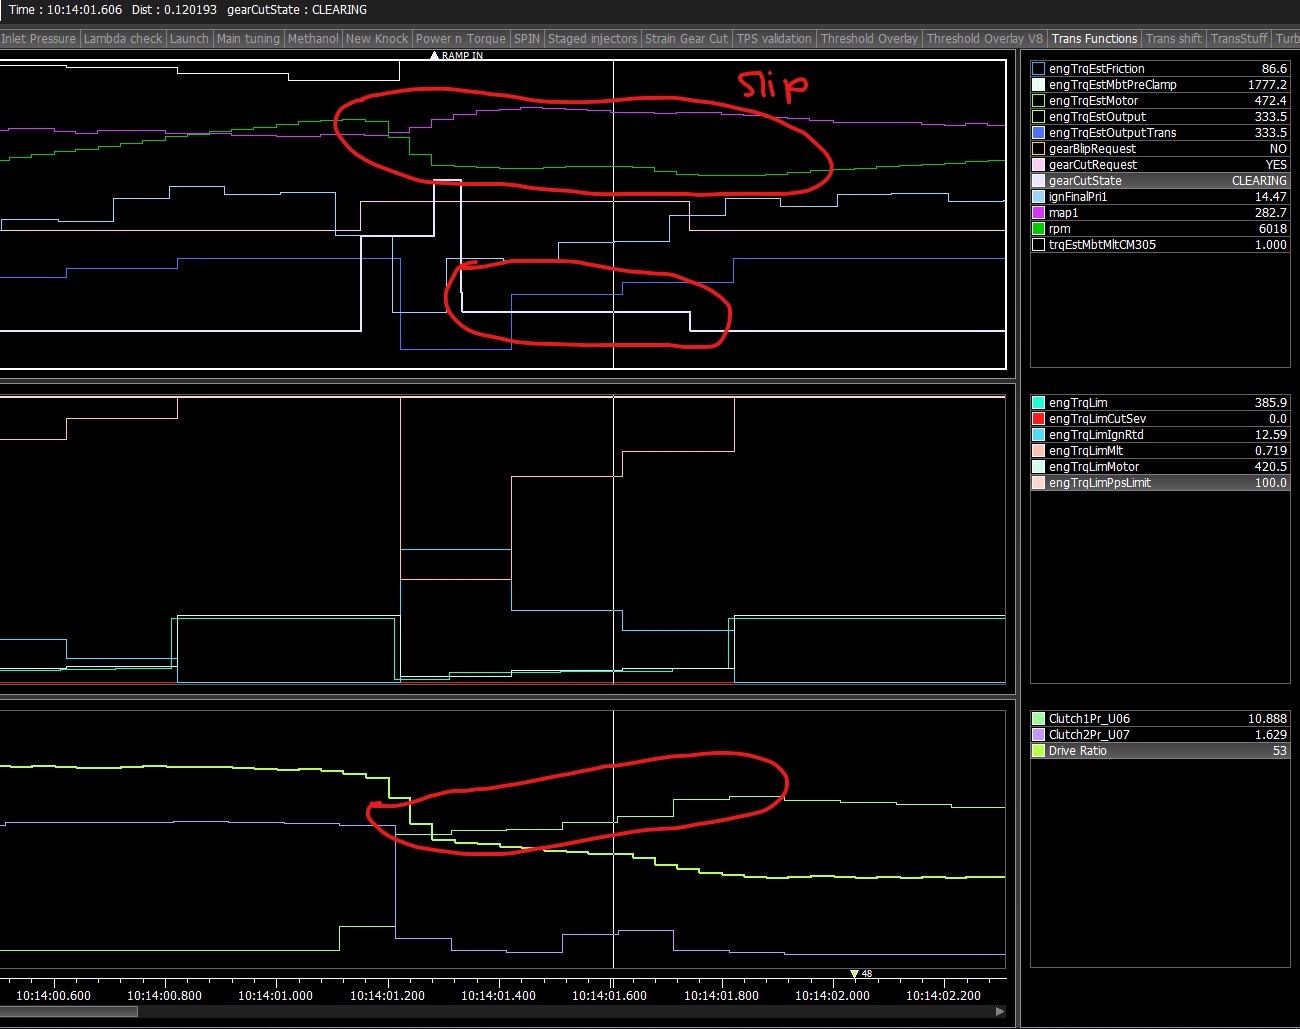1300x1029 pixels.
Task: Open the Lambda check tab
Action: (x=123, y=39)
